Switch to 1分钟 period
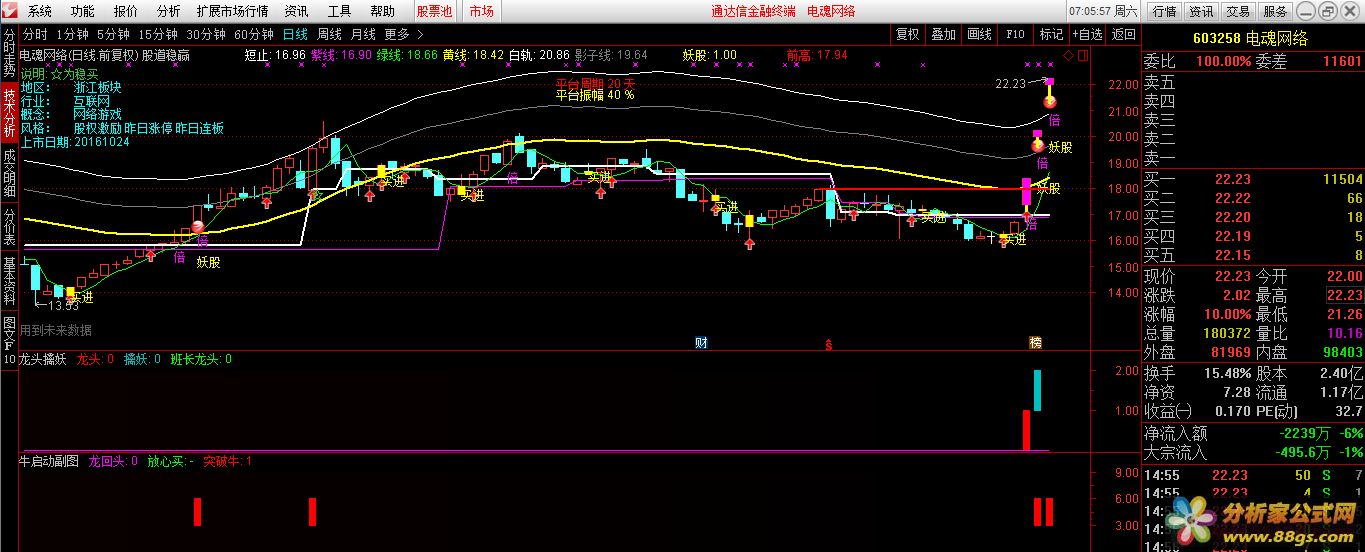 click(72, 34)
